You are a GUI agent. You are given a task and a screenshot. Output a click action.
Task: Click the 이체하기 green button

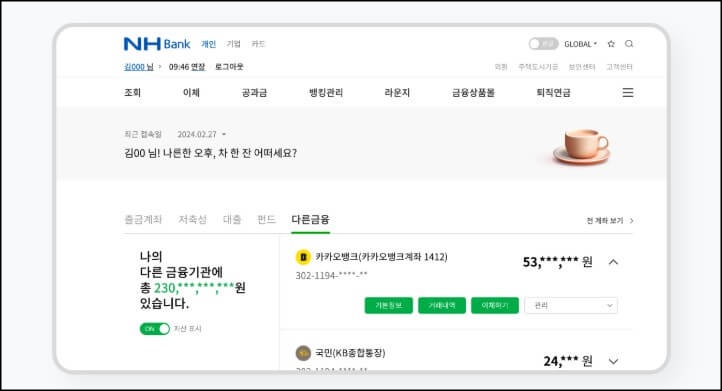coord(495,305)
